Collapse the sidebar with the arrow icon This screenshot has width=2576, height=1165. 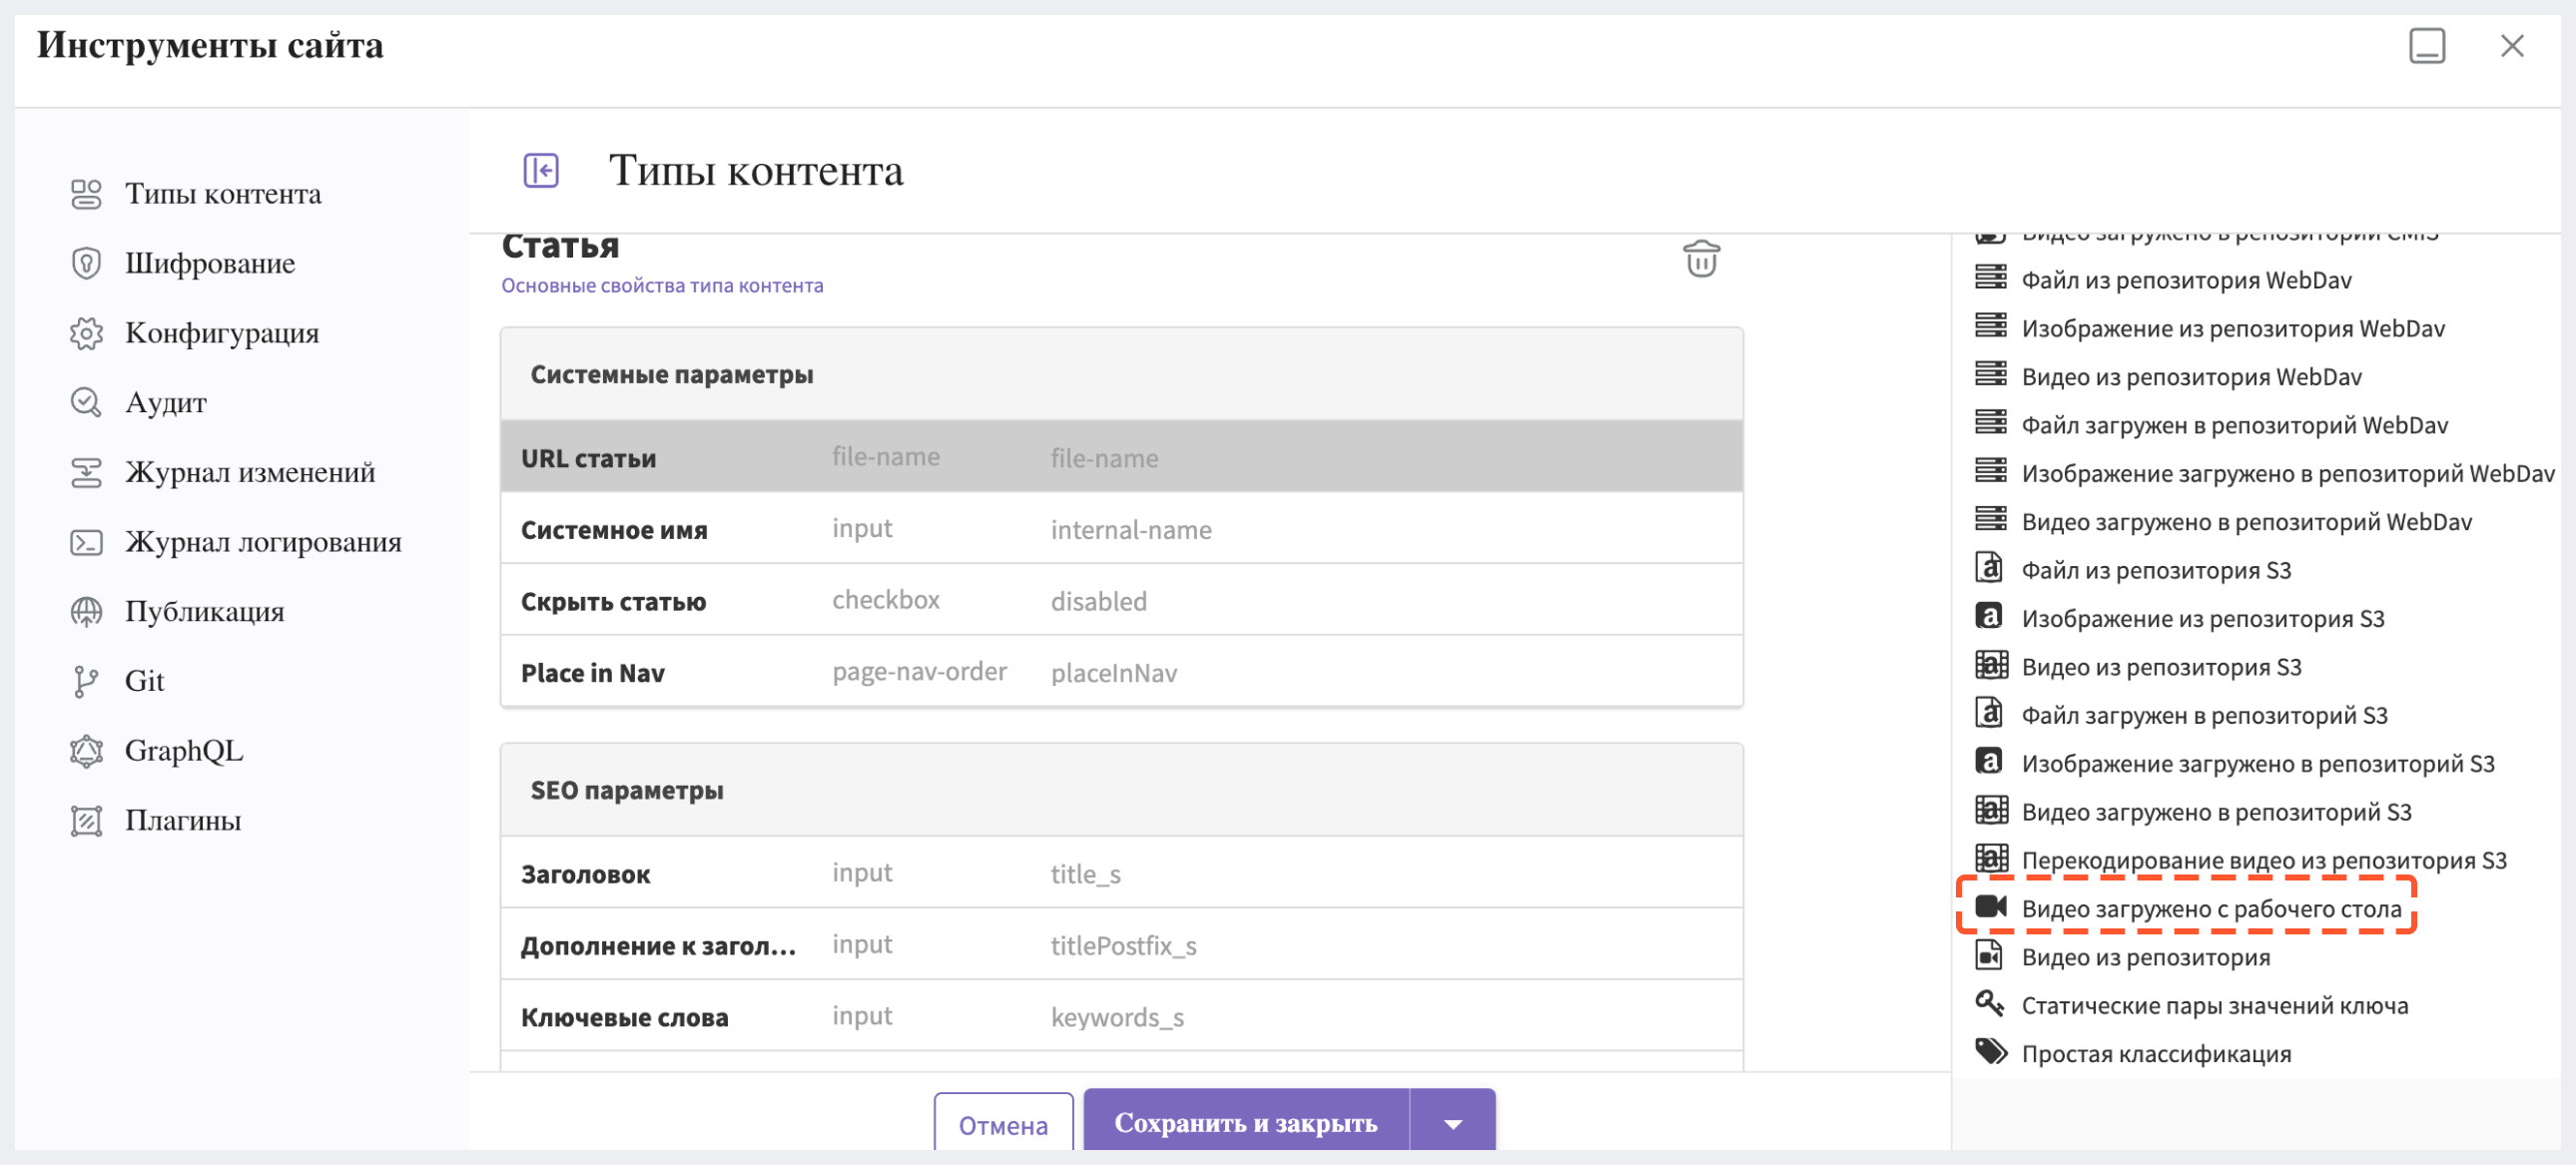pyautogui.click(x=541, y=170)
